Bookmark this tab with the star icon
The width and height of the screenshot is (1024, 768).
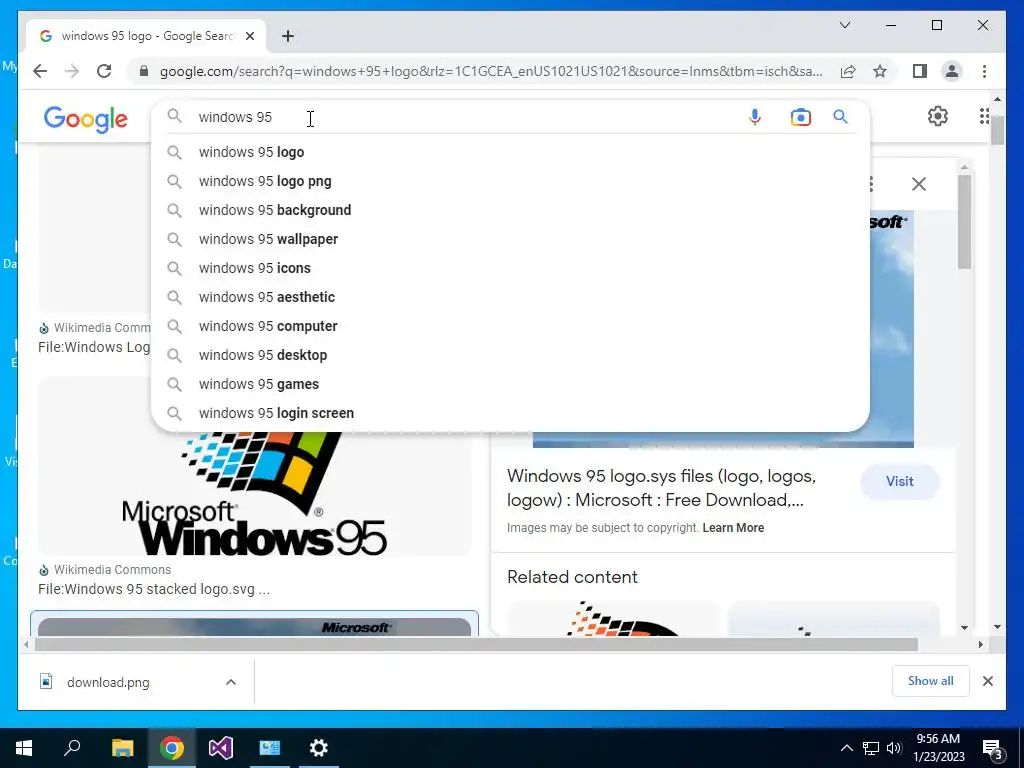(x=880, y=71)
